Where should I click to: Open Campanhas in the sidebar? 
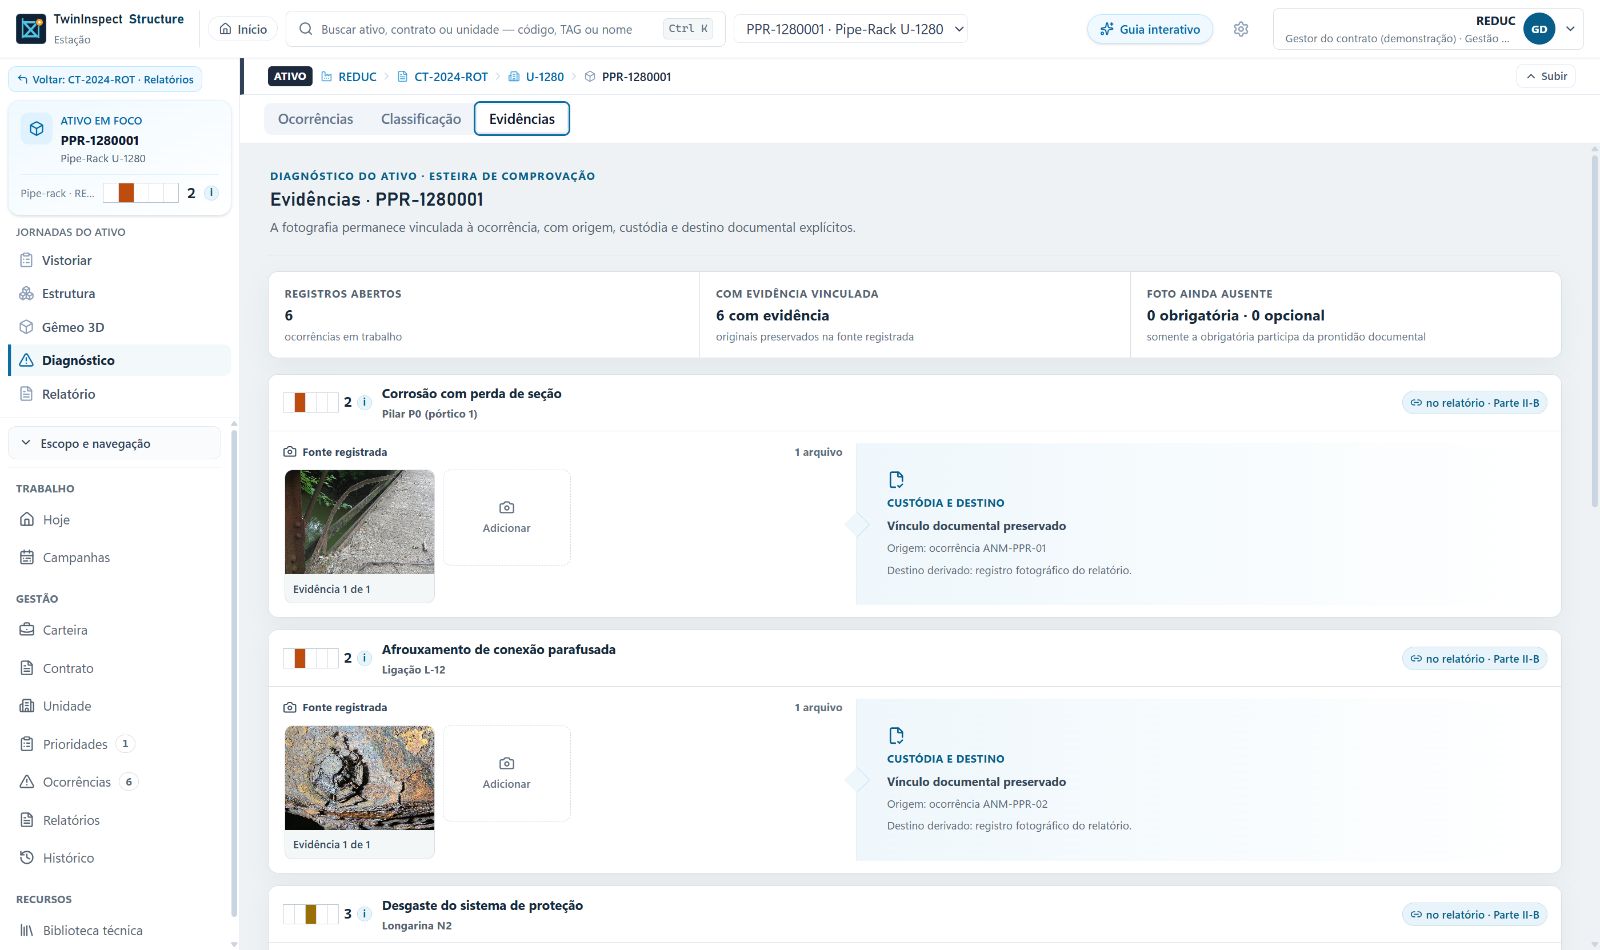click(114, 558)
